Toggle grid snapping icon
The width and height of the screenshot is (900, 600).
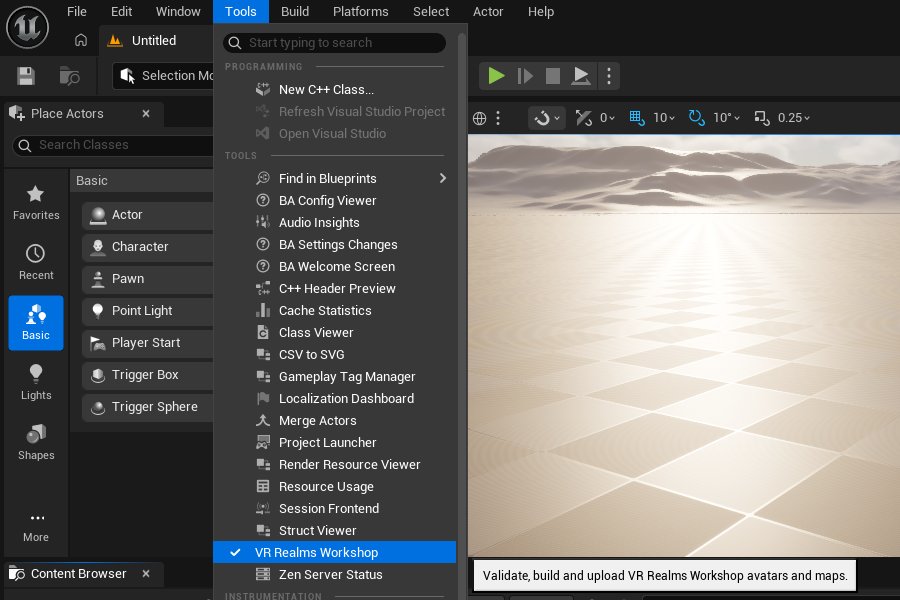(637, 118)
